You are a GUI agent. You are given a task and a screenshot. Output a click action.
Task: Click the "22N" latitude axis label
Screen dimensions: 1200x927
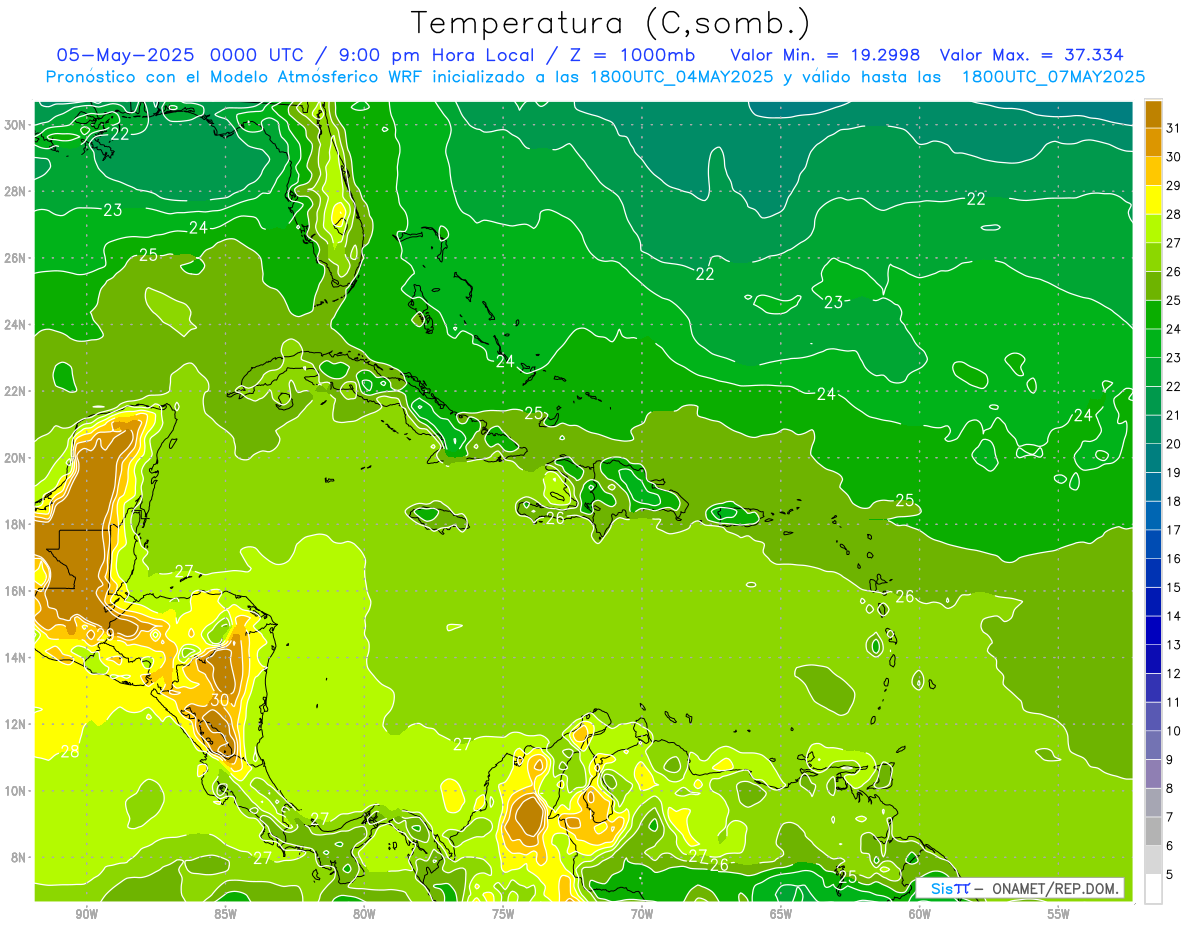pyautogui.click(x=16, y=391)
